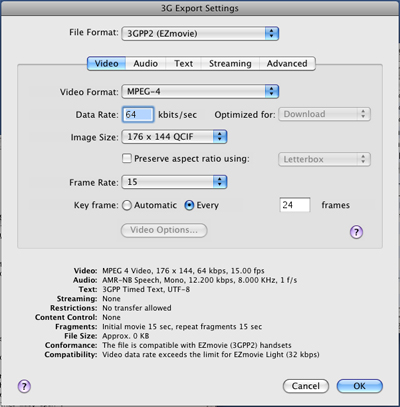
Task: Switch to the Audio tab
Action: (145, 63)
